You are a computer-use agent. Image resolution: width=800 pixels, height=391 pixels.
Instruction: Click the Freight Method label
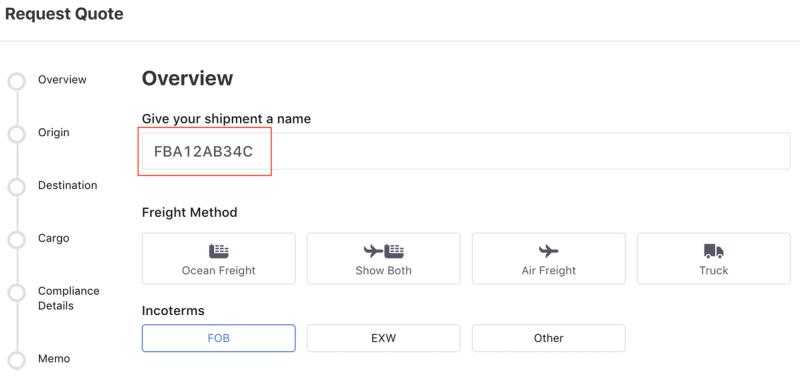[x=189, y=212]
